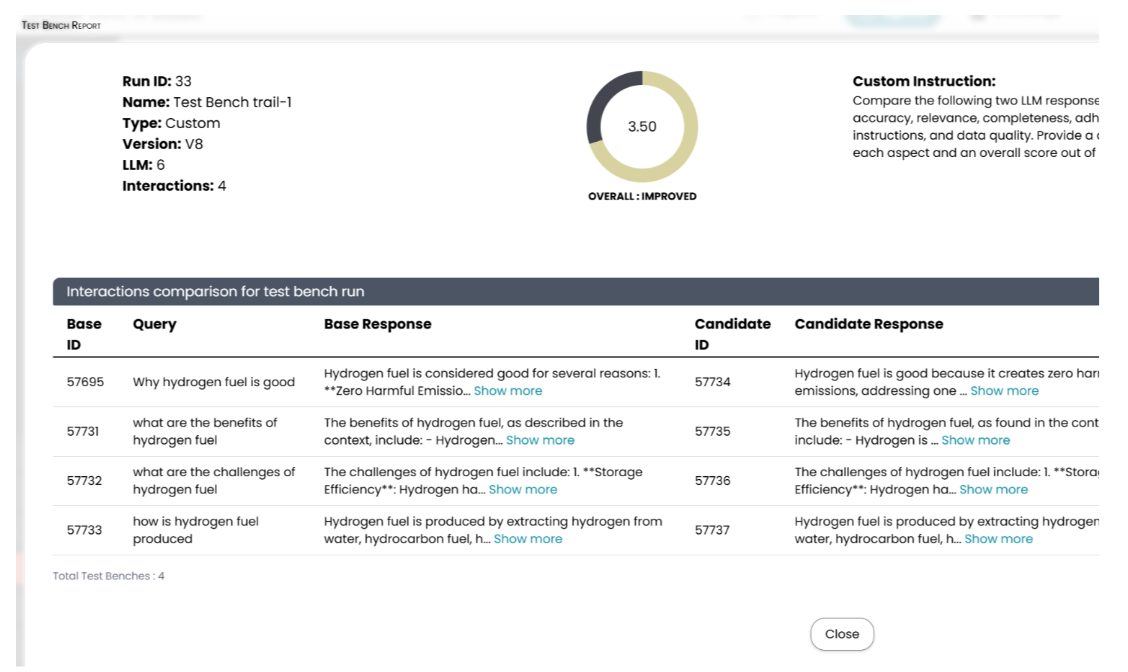Click the Query column header
This screenshot has height=672, width=1128.
click(x=154, y=324)
